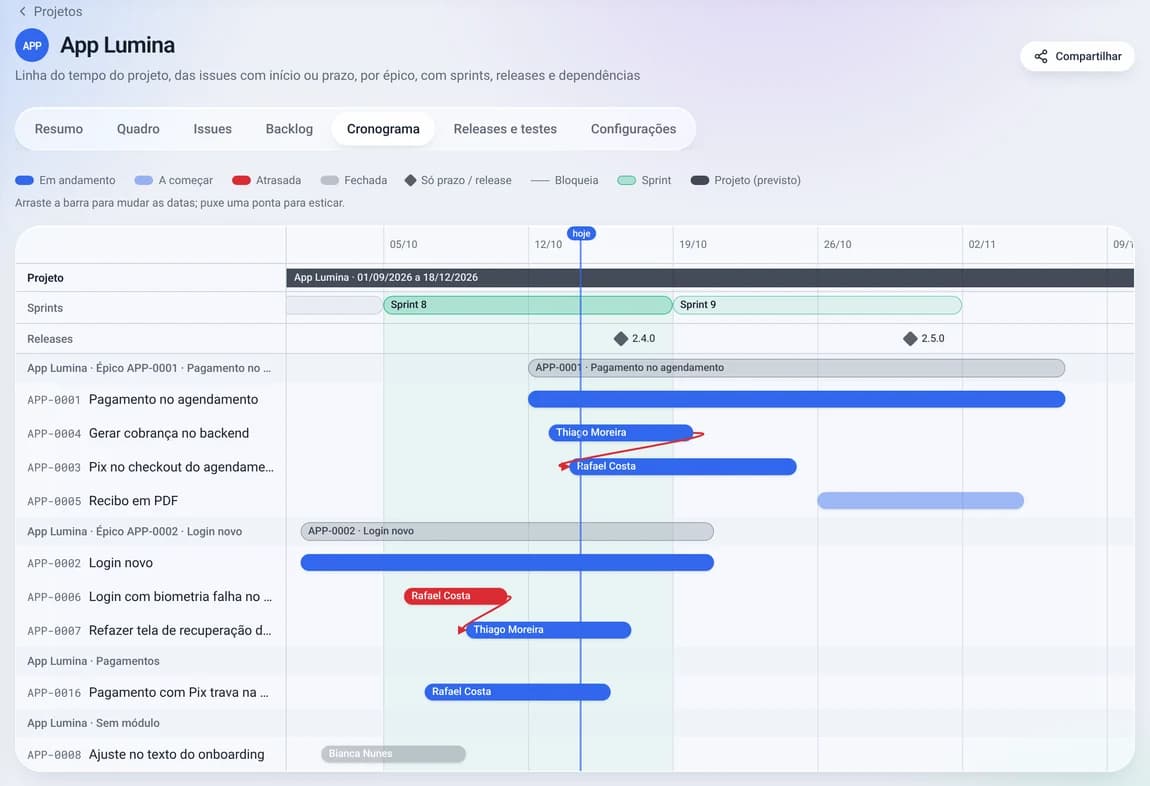Open issue APP-0006 Login com biometria
Screen dimensions: 1150x786
(150, 597)
